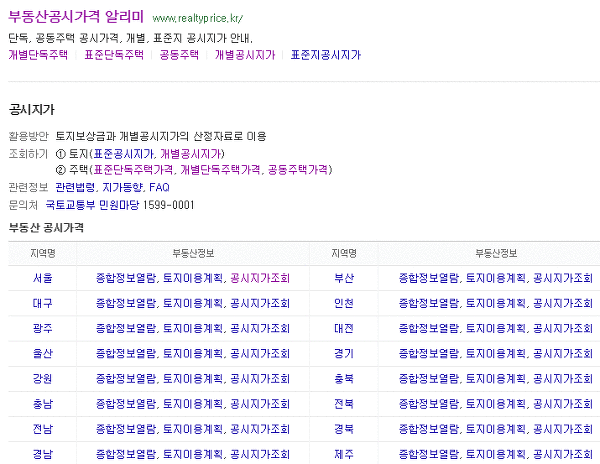The width and height of the screenshot is (600, 464).
Task: Open the 표준지공시지가 sublink
Action: [326, 55]
